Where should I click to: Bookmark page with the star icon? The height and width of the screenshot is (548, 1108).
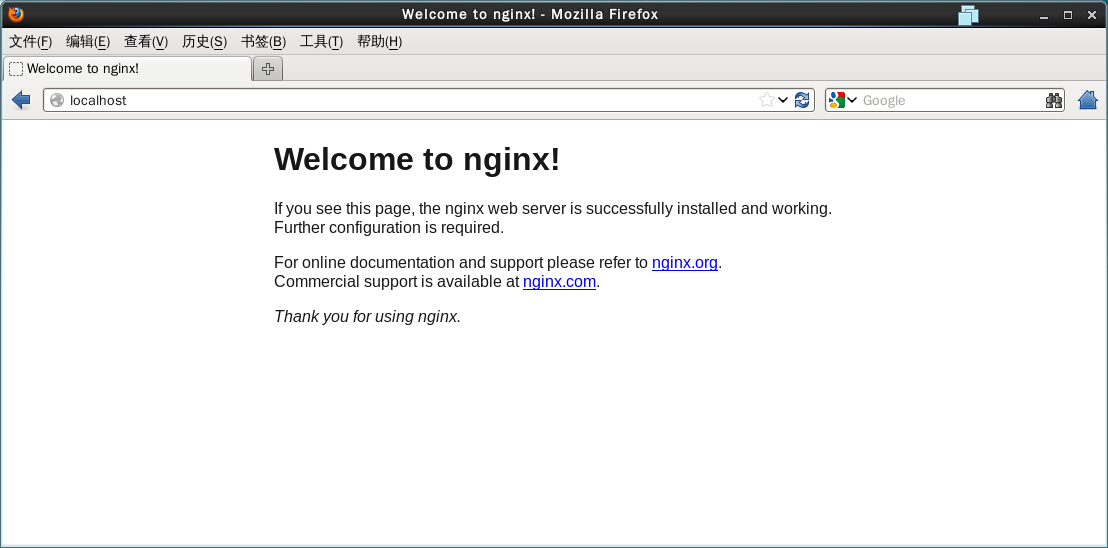click(x=767, y=100)
